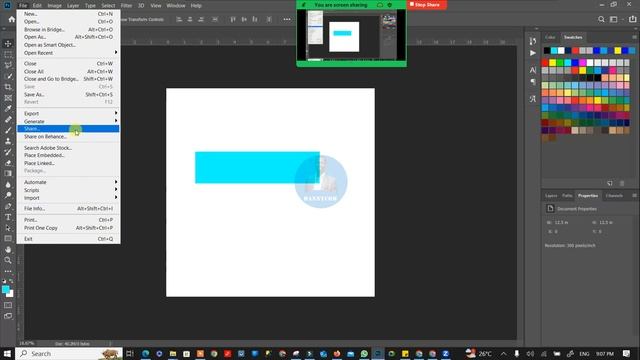
Task: Choose Print... from the File menu
Action: (x=69, y=220)
